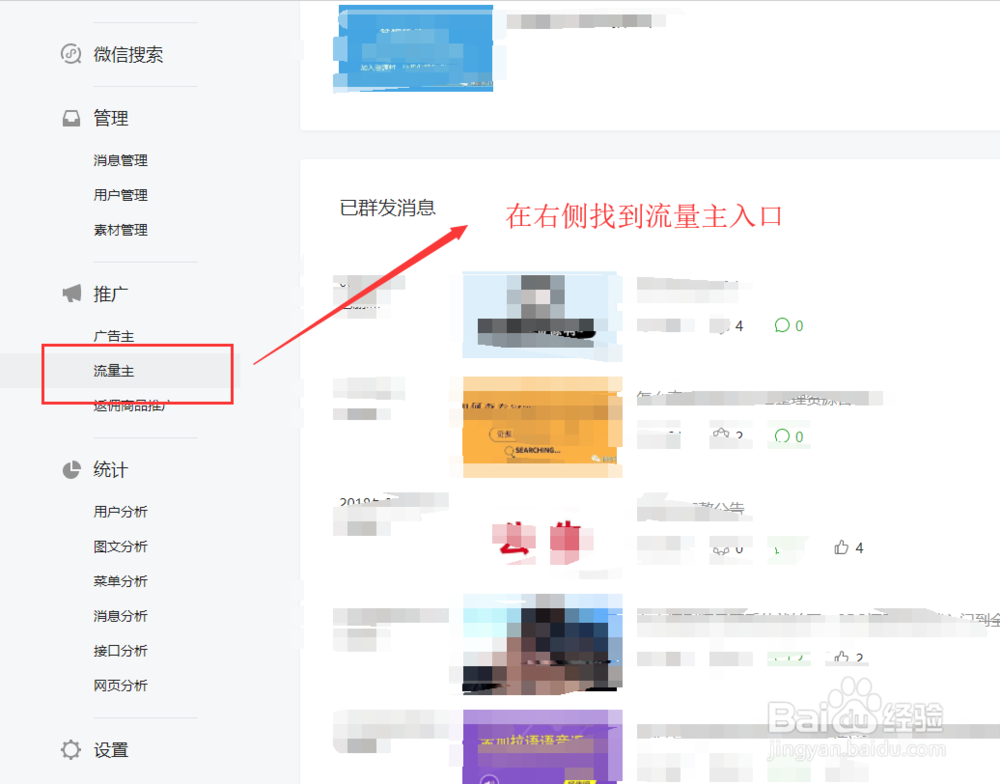
Task: Click the 统计 section heading
Action: [x=110, y=469]
